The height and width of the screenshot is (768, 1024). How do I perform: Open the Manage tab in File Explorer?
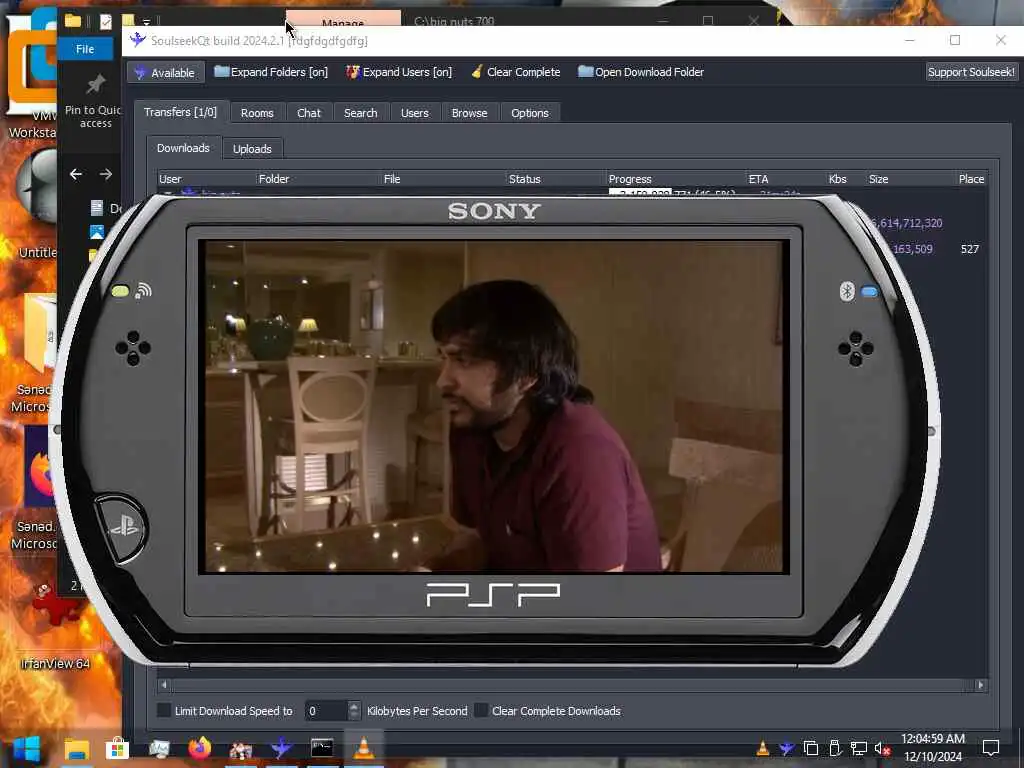tap(343, 20)
